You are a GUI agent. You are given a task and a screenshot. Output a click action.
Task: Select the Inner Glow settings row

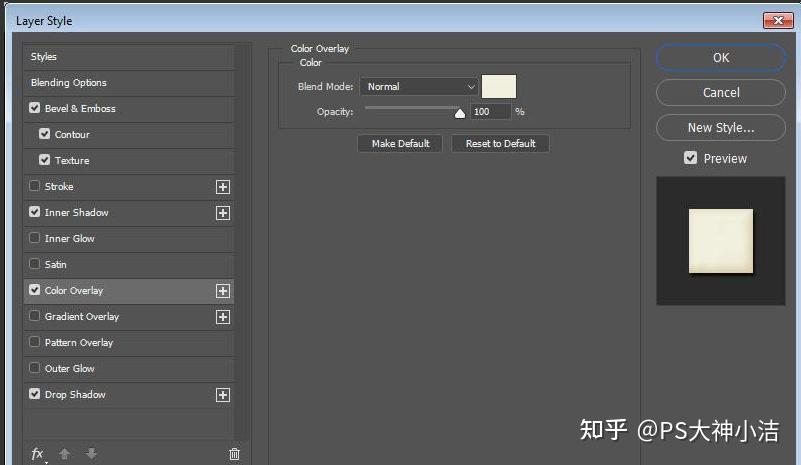pyautogui.click(x=129, y=239)
